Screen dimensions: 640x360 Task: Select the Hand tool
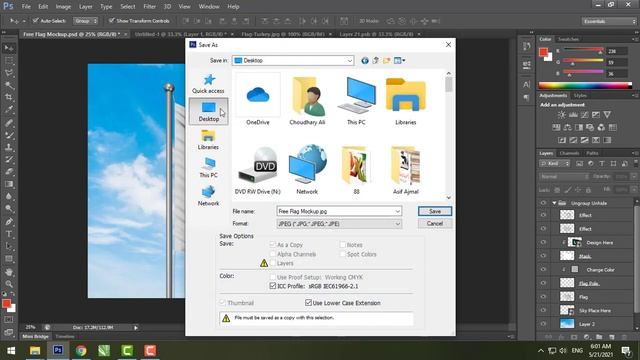click(9, 271)
